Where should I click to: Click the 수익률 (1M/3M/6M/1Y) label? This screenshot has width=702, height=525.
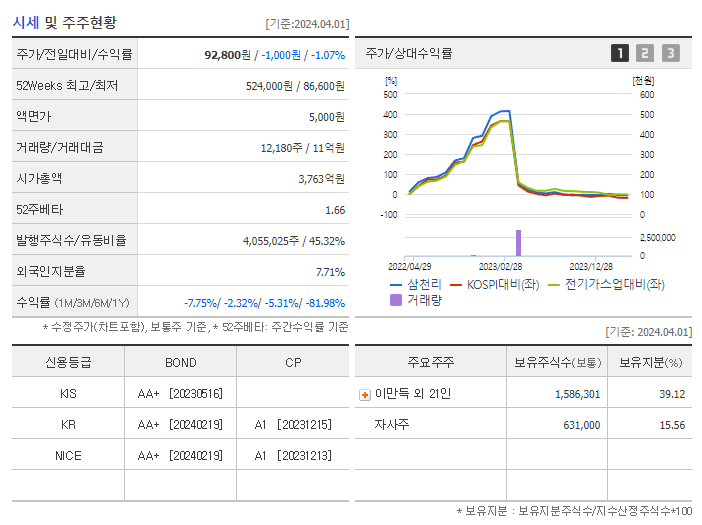point(73,303)
